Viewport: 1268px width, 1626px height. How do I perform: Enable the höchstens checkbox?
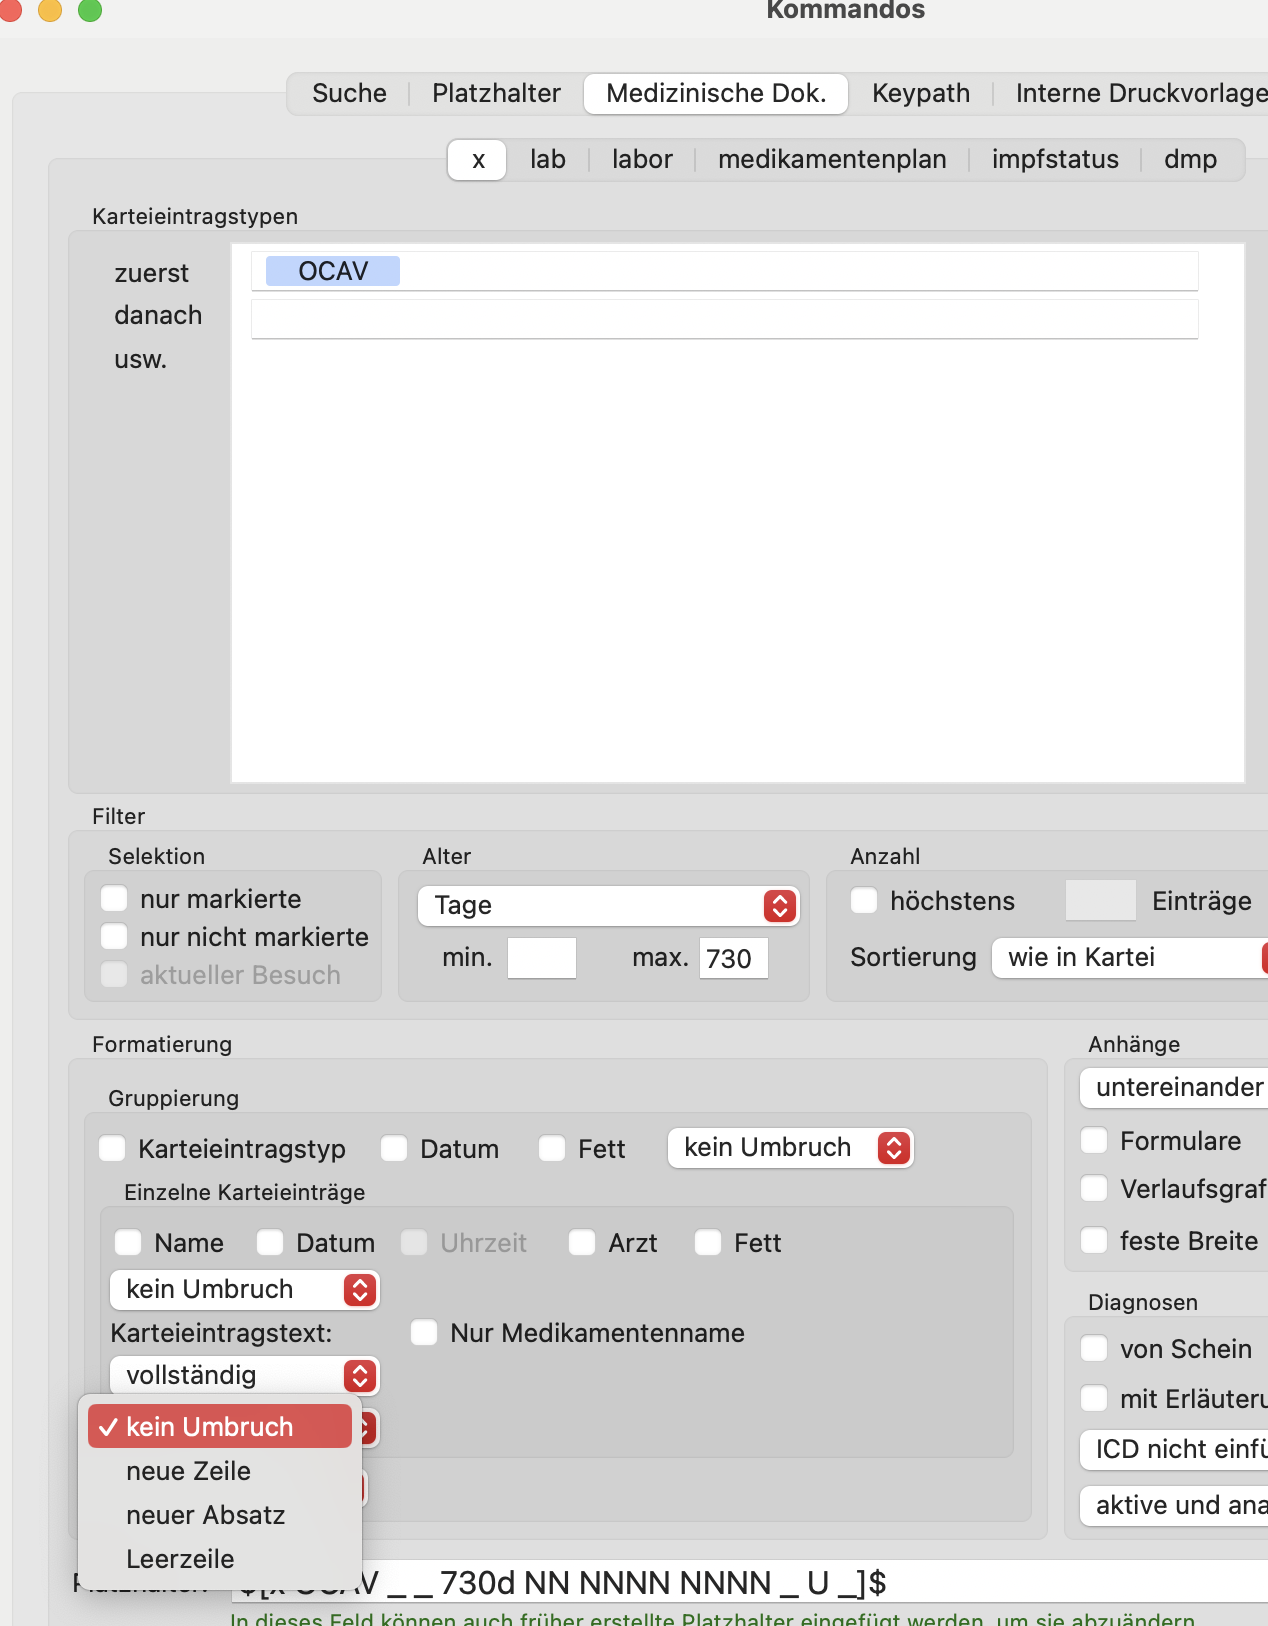865,901
